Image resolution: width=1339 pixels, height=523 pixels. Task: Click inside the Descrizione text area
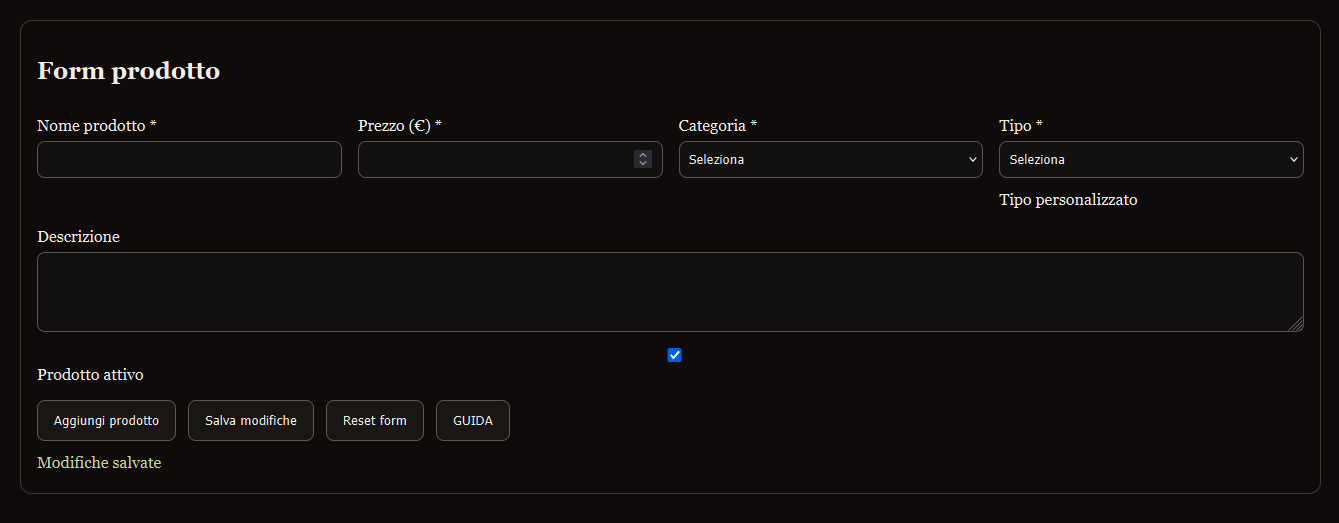pyautogui.click(x=670, y=292)
